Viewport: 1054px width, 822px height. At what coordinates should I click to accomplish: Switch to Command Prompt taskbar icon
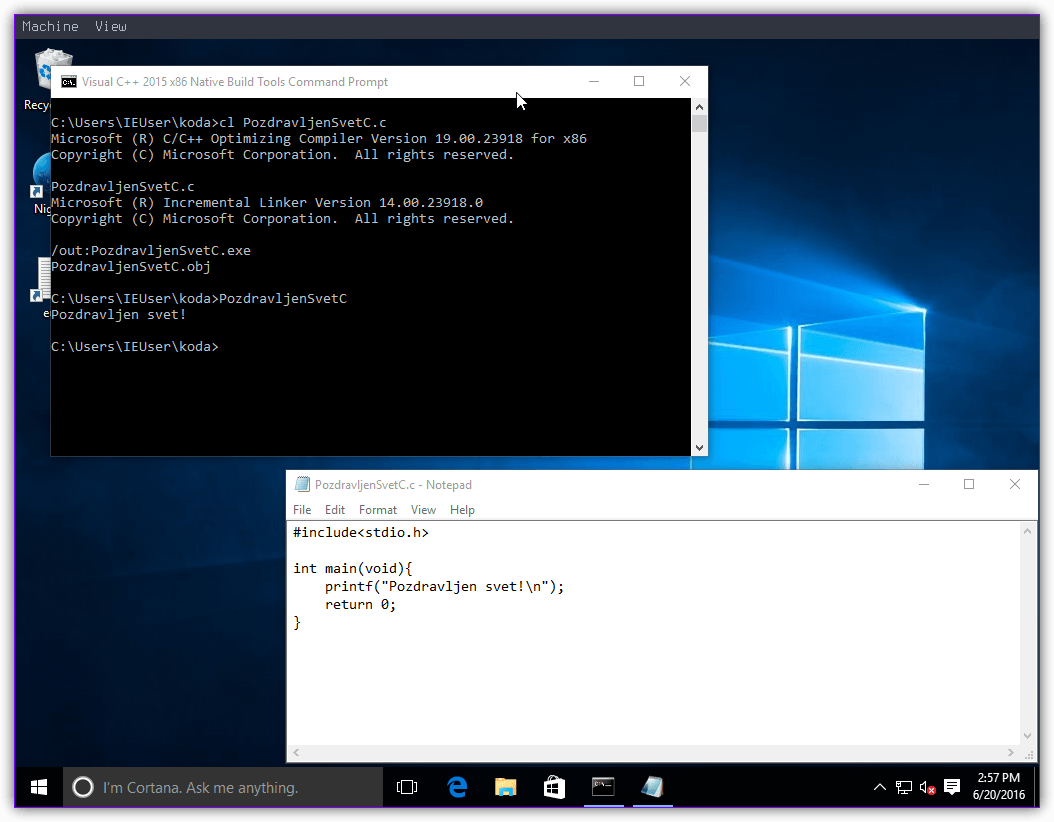603,787
